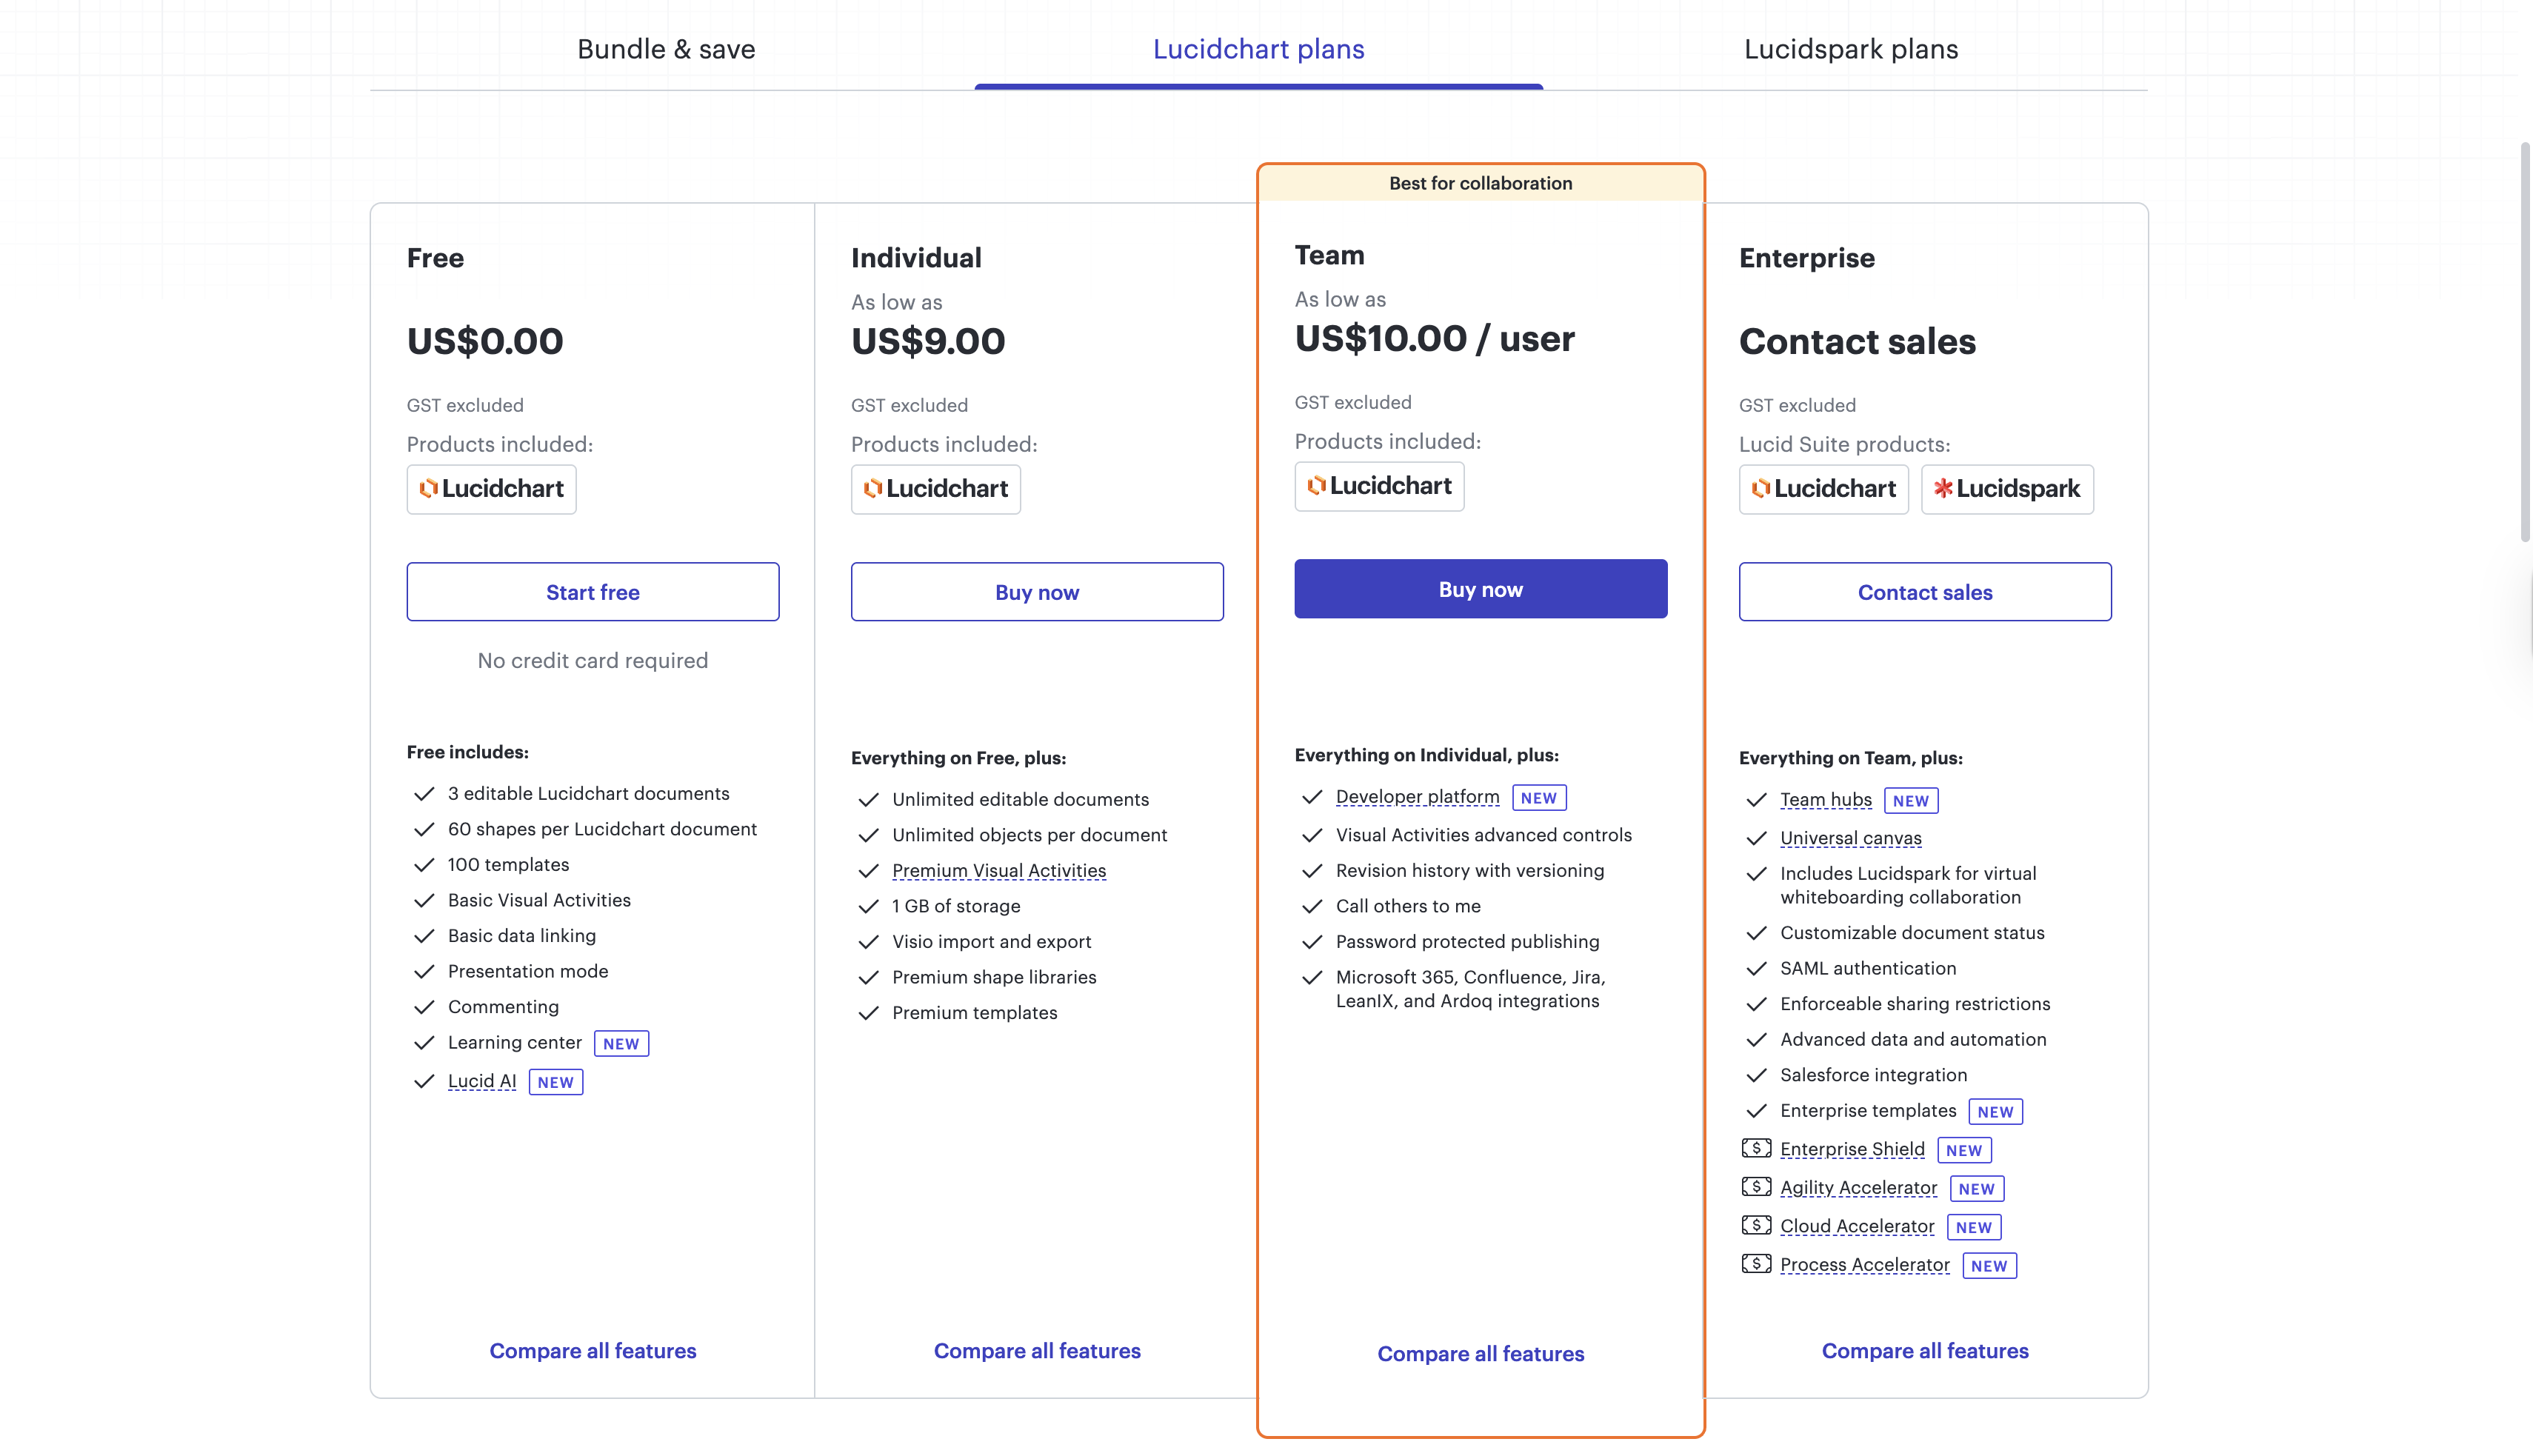The image size is (2533, 1456).
Task: Click the US$10.00 / user price
Action: [1434, 338]
